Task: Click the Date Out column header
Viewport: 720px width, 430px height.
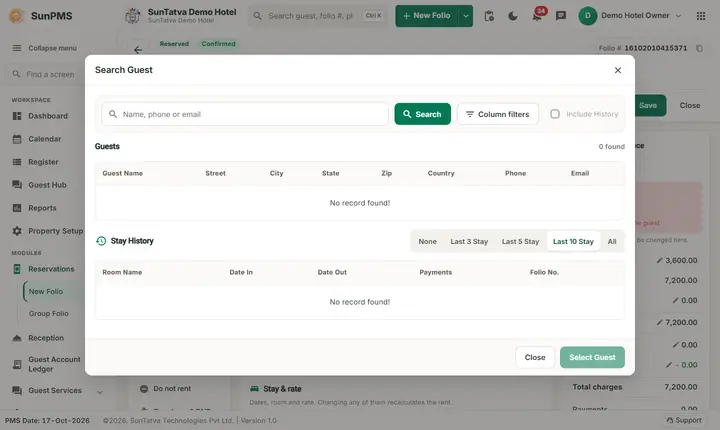Action: click(x=332, y=272)
